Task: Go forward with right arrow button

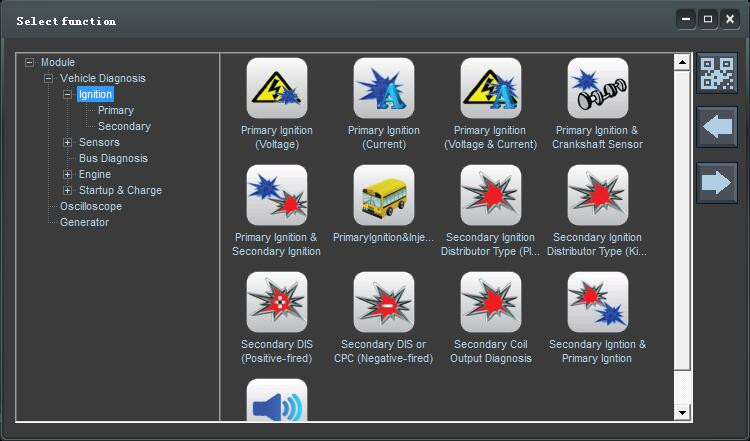Action: (x=717, y=183)
